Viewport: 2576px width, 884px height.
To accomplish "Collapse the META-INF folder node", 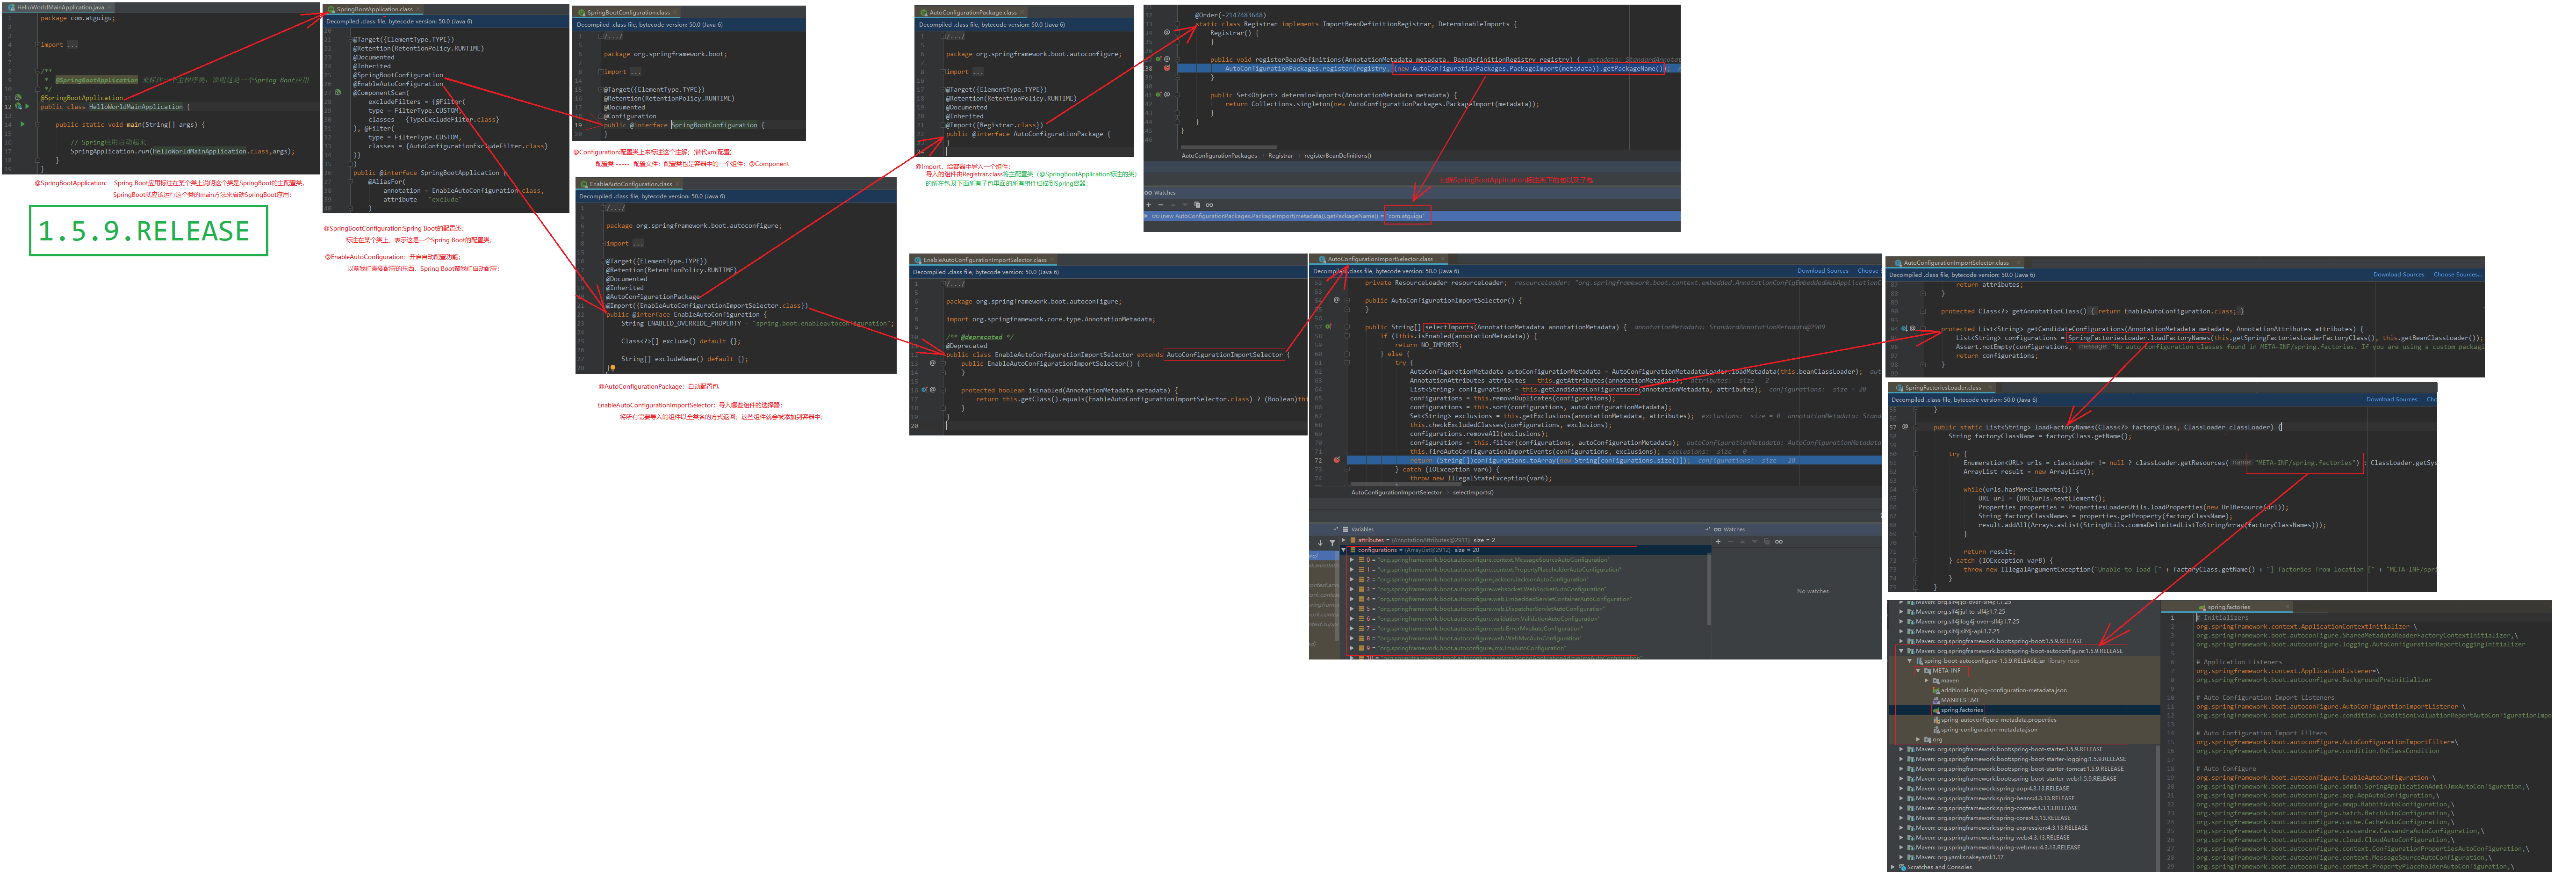I will 1918,671.
